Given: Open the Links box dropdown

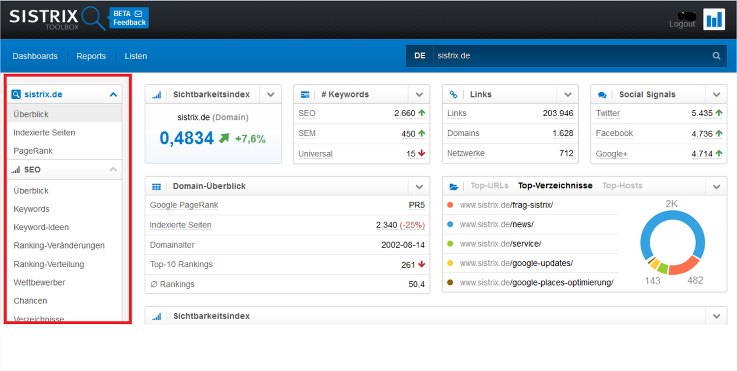Looking at the screenshot, I should pos(568,95).
